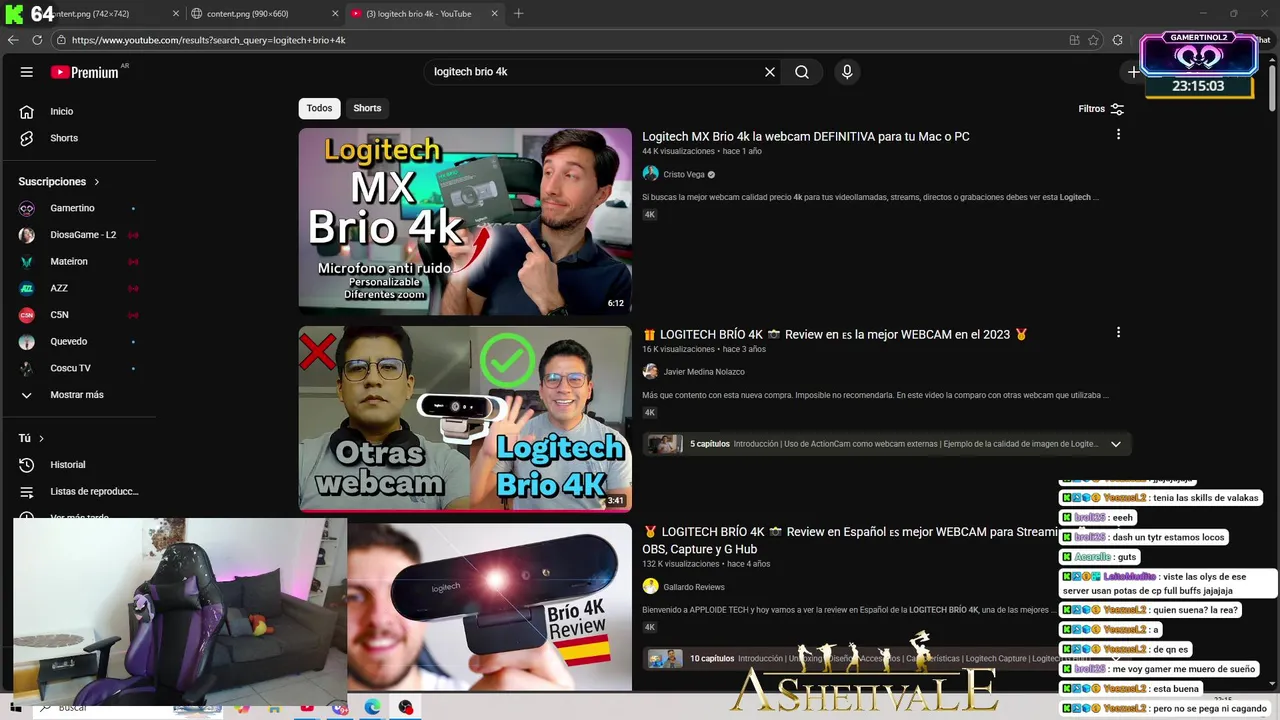Open title LOGITECH BRÍO 4K Review mejor WEBCAM 2023
This screenshot has width=1280, height=720.
[835, 334]
